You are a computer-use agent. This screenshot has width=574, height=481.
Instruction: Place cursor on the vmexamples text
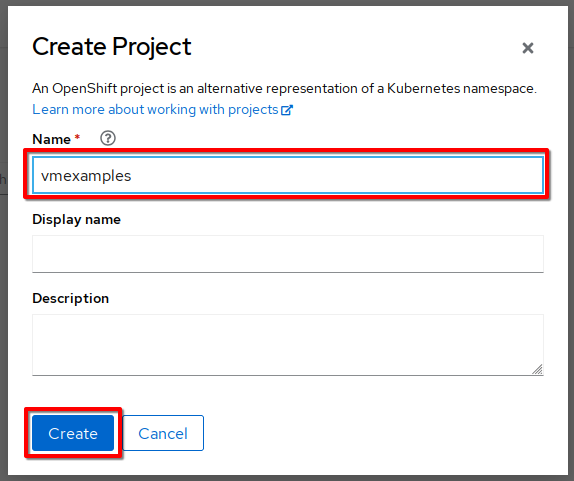pos(86,176)
